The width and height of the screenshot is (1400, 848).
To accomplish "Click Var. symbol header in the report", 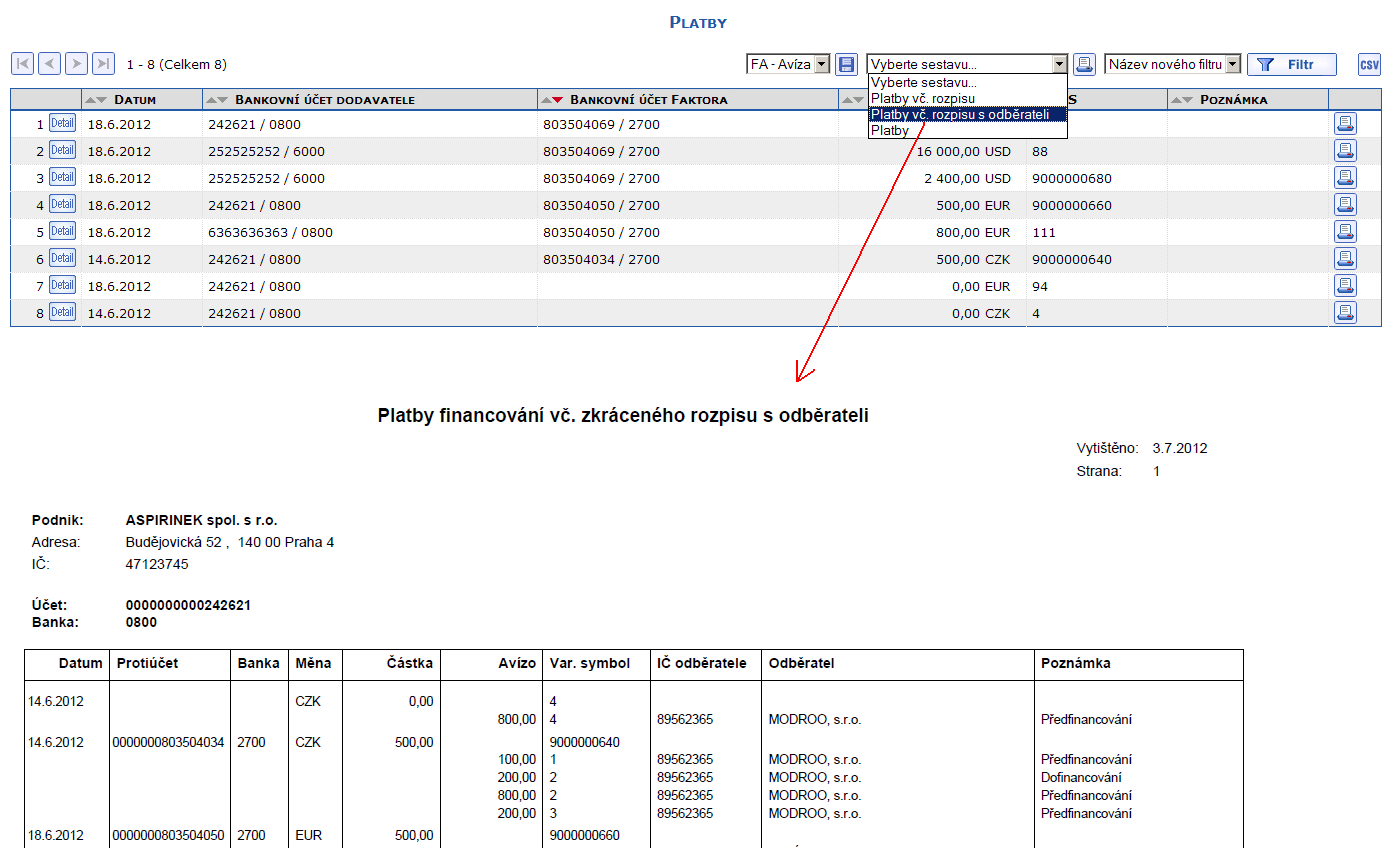I will (590, 663).
